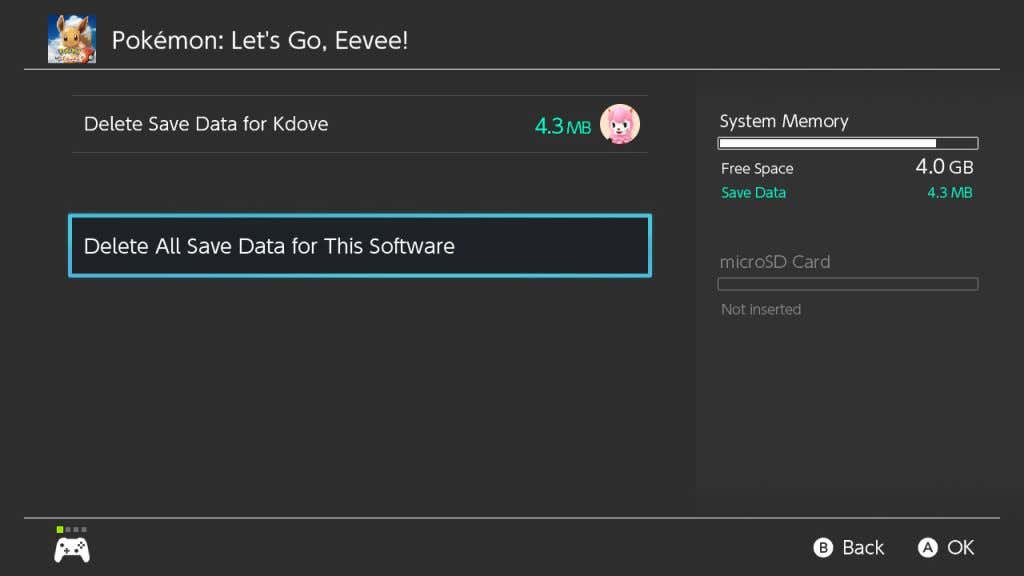Image resolution: width=1024 pixels, height=576 pixels.
Task: Click the OK label in the footer
Action: [960, 547]
